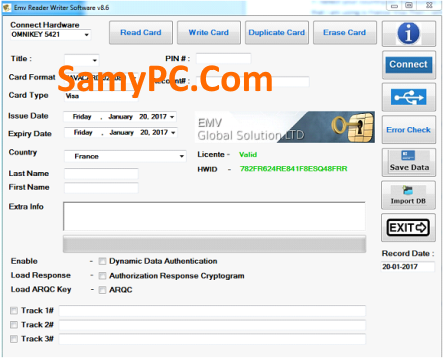
Task: Click the Track 3# text field
Action: click(x=212, y=339)
